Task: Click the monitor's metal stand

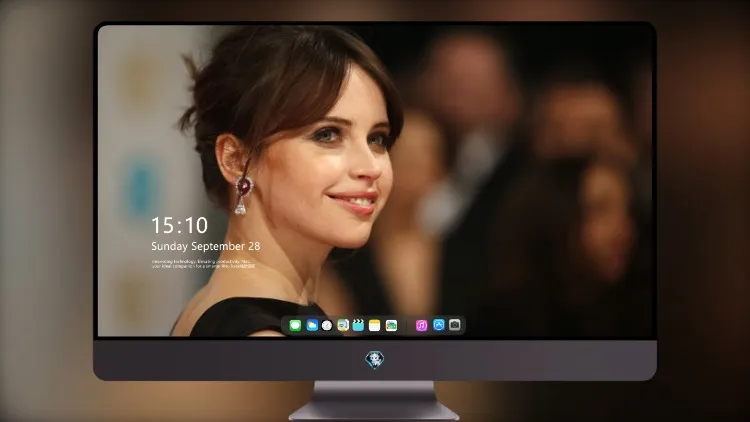Action: [374, 401]
